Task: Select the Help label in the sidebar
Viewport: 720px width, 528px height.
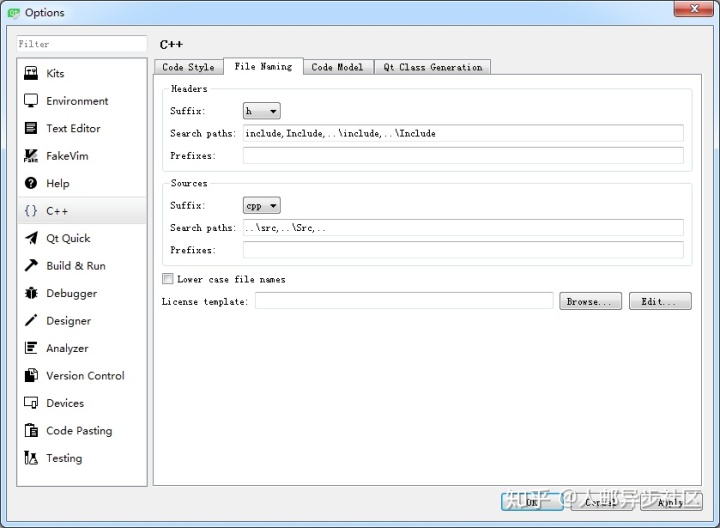Action: click(58, 184)
